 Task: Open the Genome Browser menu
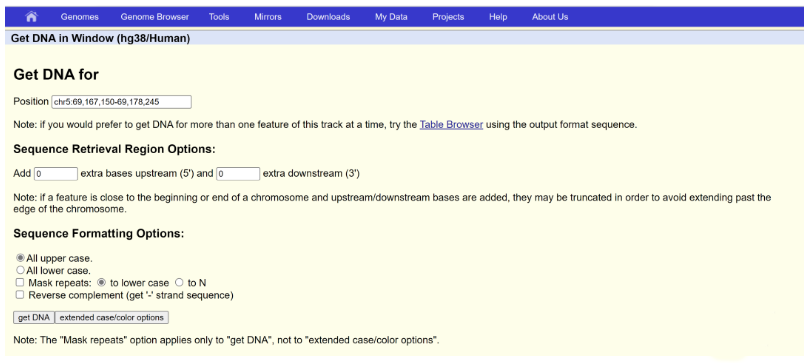coord(155,17)
